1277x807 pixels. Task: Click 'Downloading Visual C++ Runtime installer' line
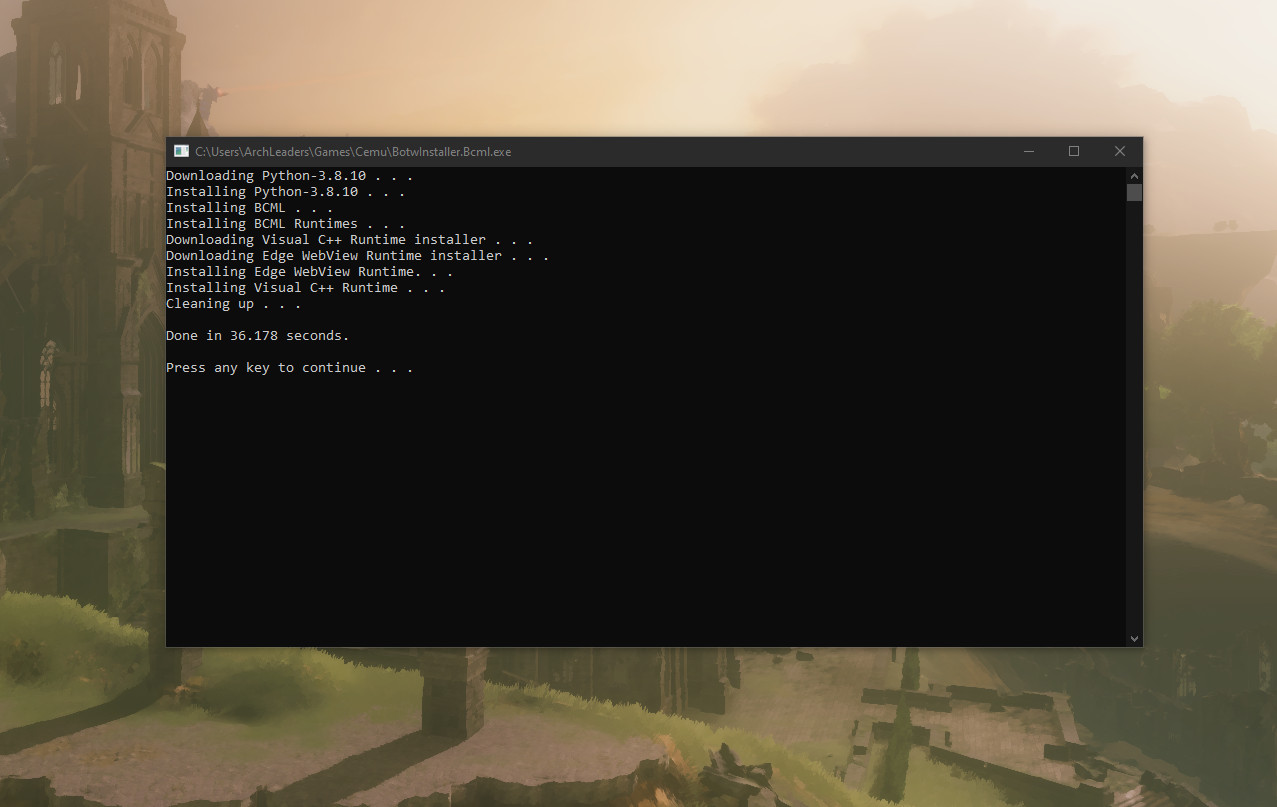click(349, 240)
